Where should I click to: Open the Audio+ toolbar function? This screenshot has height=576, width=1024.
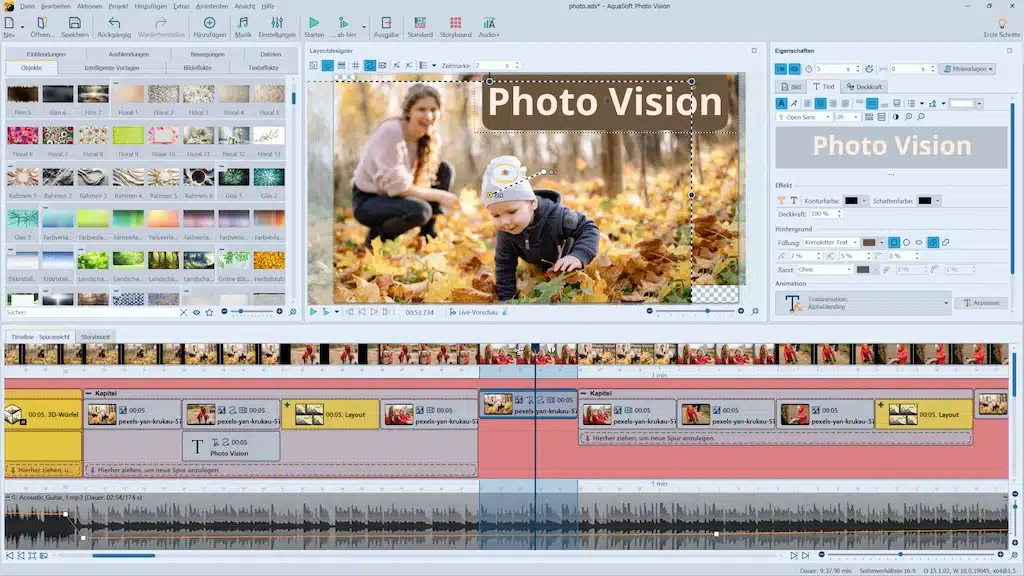pos(490,27)
